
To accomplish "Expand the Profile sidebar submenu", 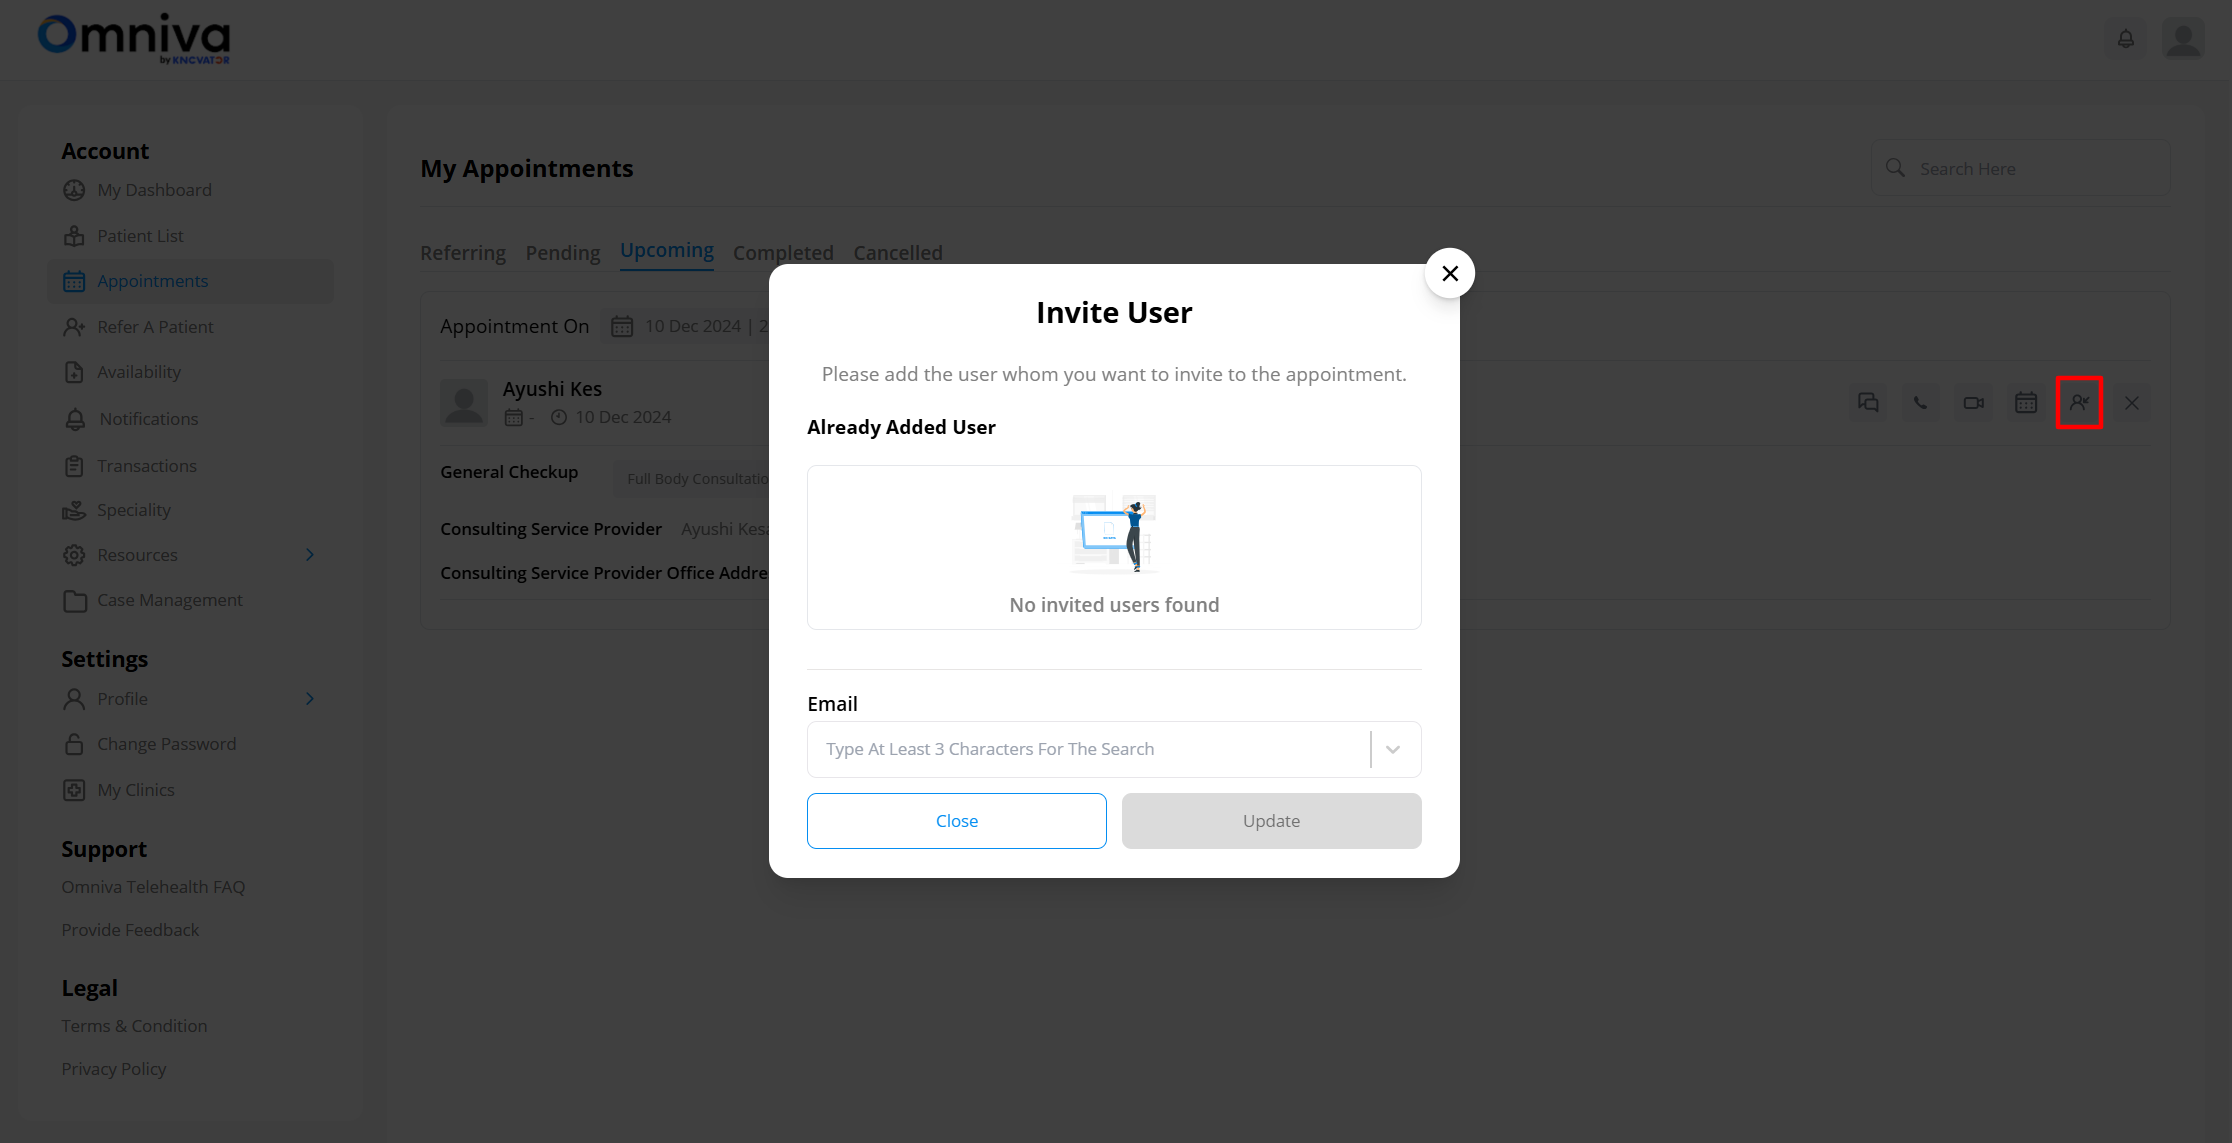I will coord(310,699).
